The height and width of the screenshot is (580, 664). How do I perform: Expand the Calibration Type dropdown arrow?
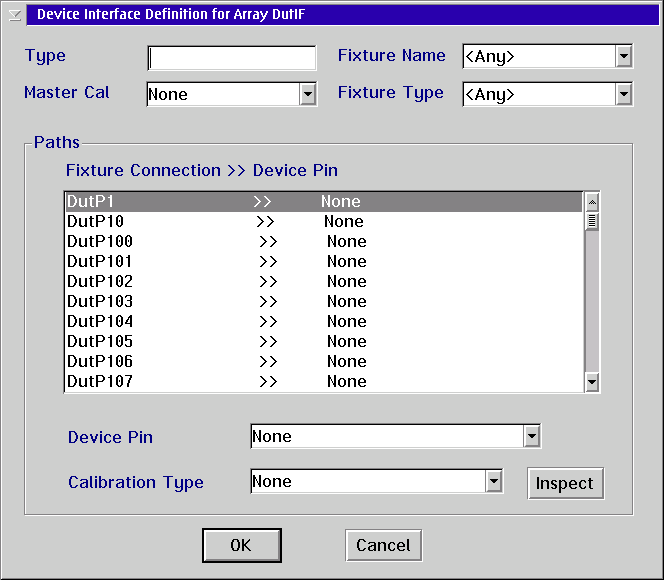click(x=494, y=481)
